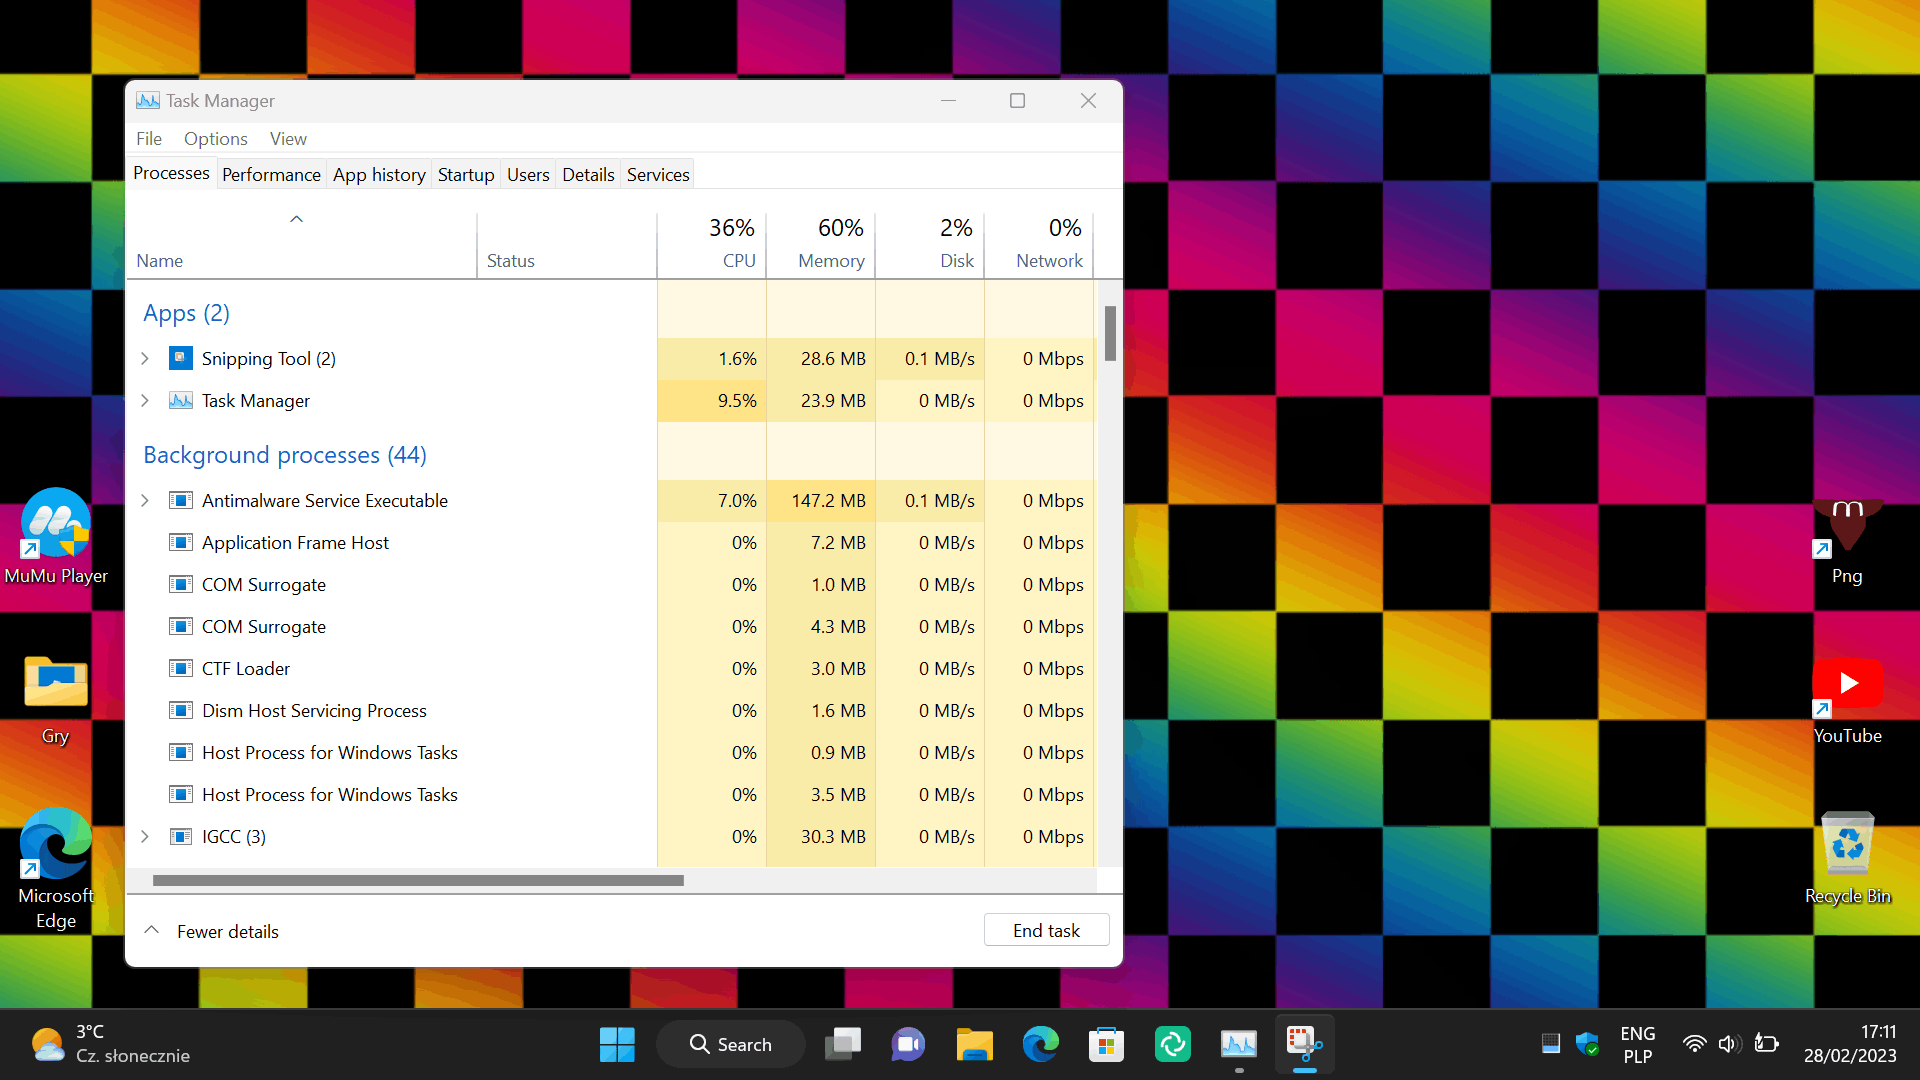Click the taskbar Search box
1920x1080 pixels.
click(x=731, y=1044)
